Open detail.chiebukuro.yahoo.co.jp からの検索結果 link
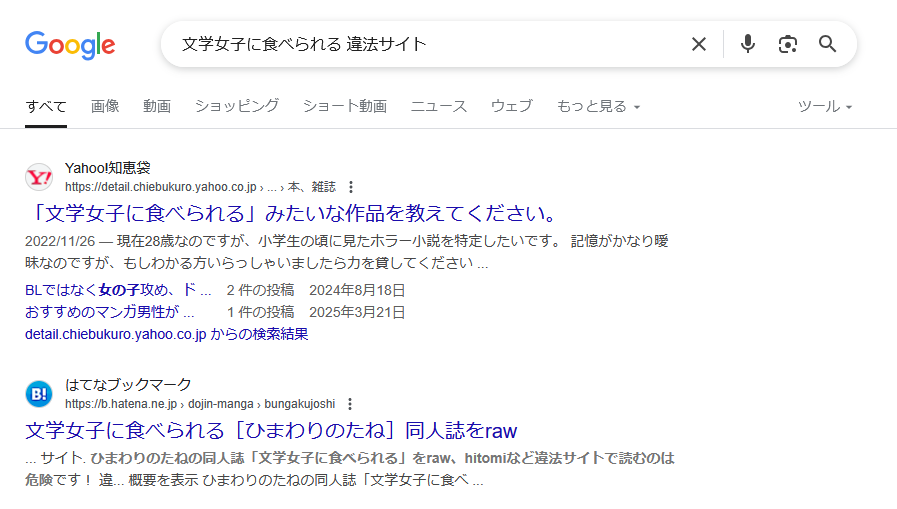 166,334
